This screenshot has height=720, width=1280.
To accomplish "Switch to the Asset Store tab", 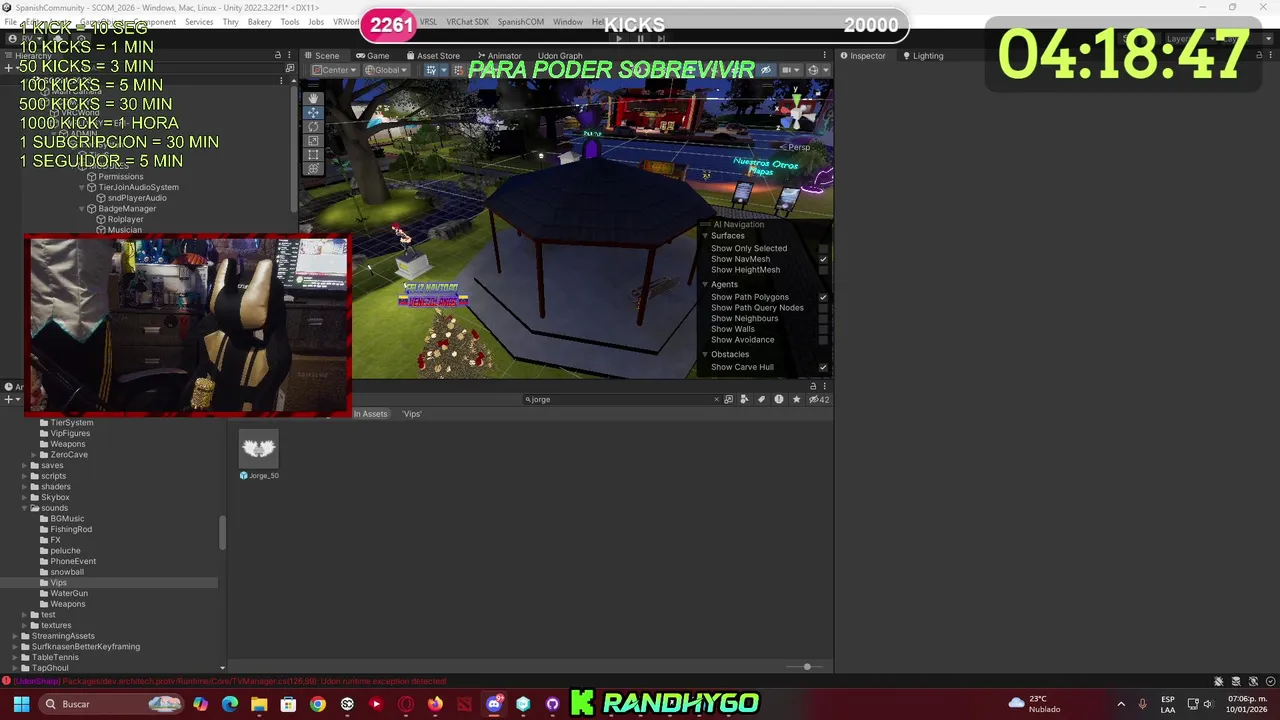I will 433,56.
